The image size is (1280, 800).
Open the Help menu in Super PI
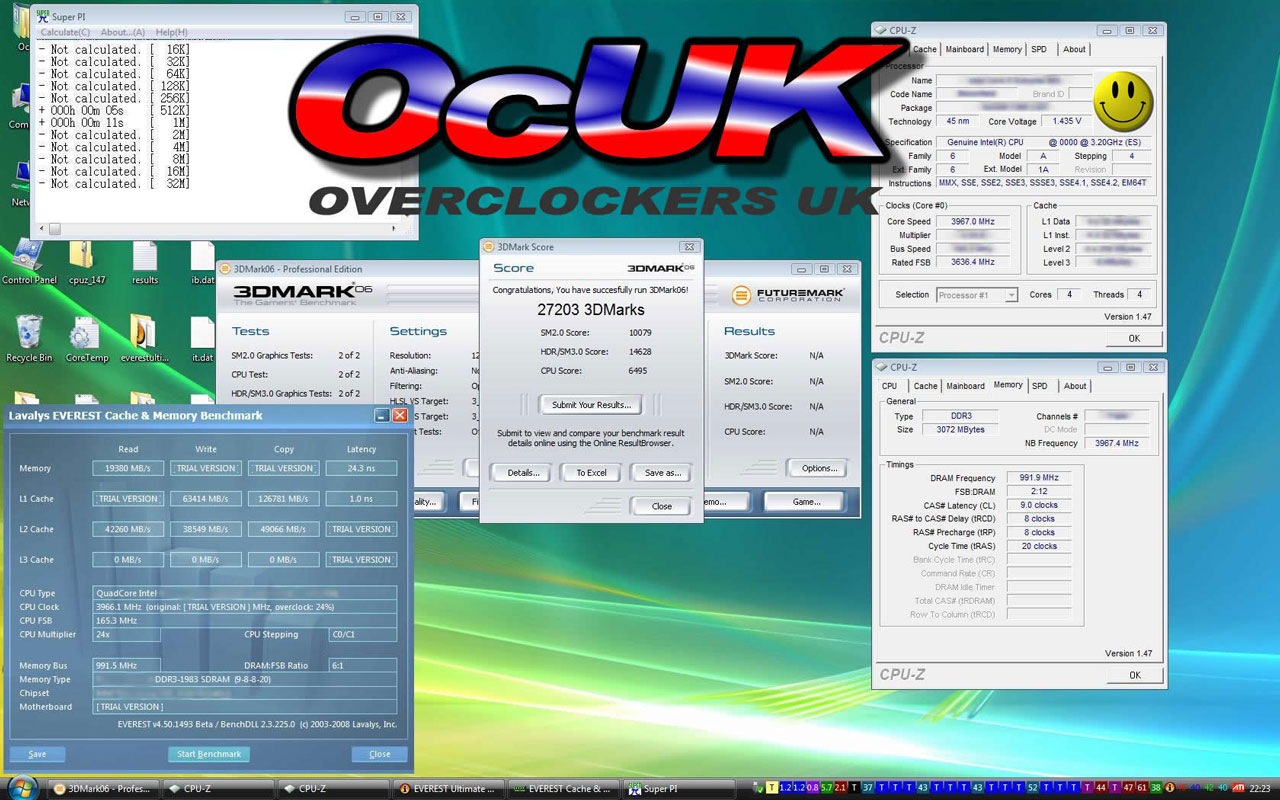pyautogui.click(x=171, y=32)
